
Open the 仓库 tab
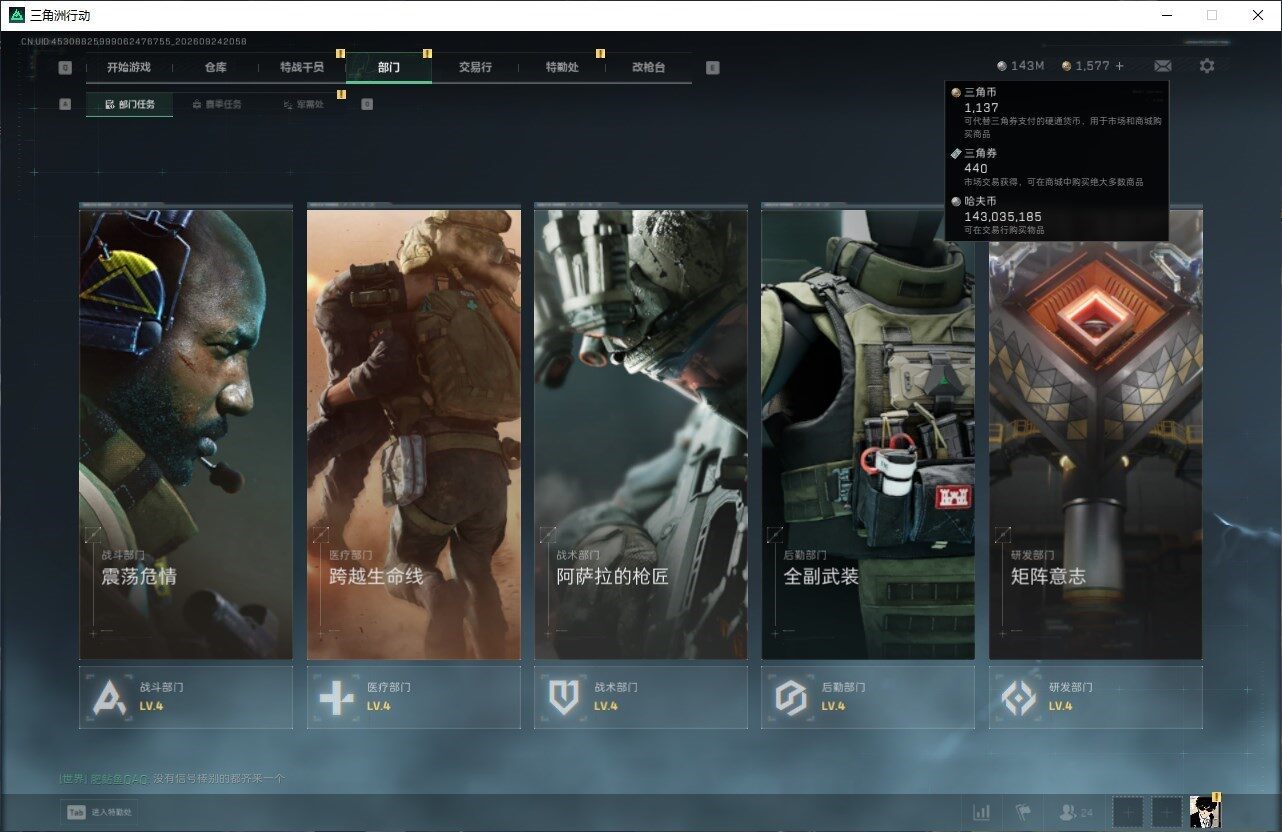pyautogui.click(x=215, y=67)
